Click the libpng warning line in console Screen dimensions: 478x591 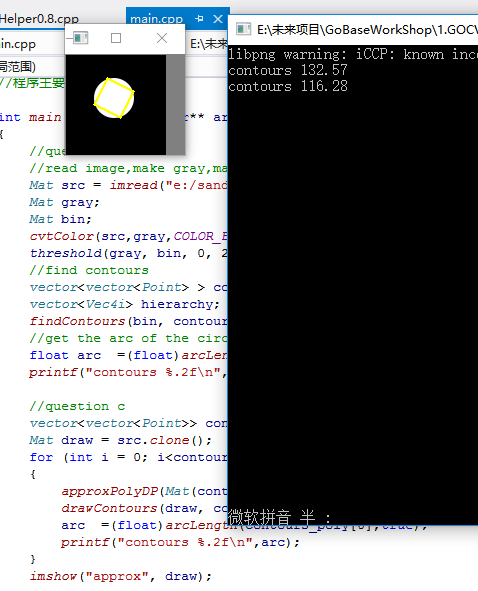pos(353,54)
